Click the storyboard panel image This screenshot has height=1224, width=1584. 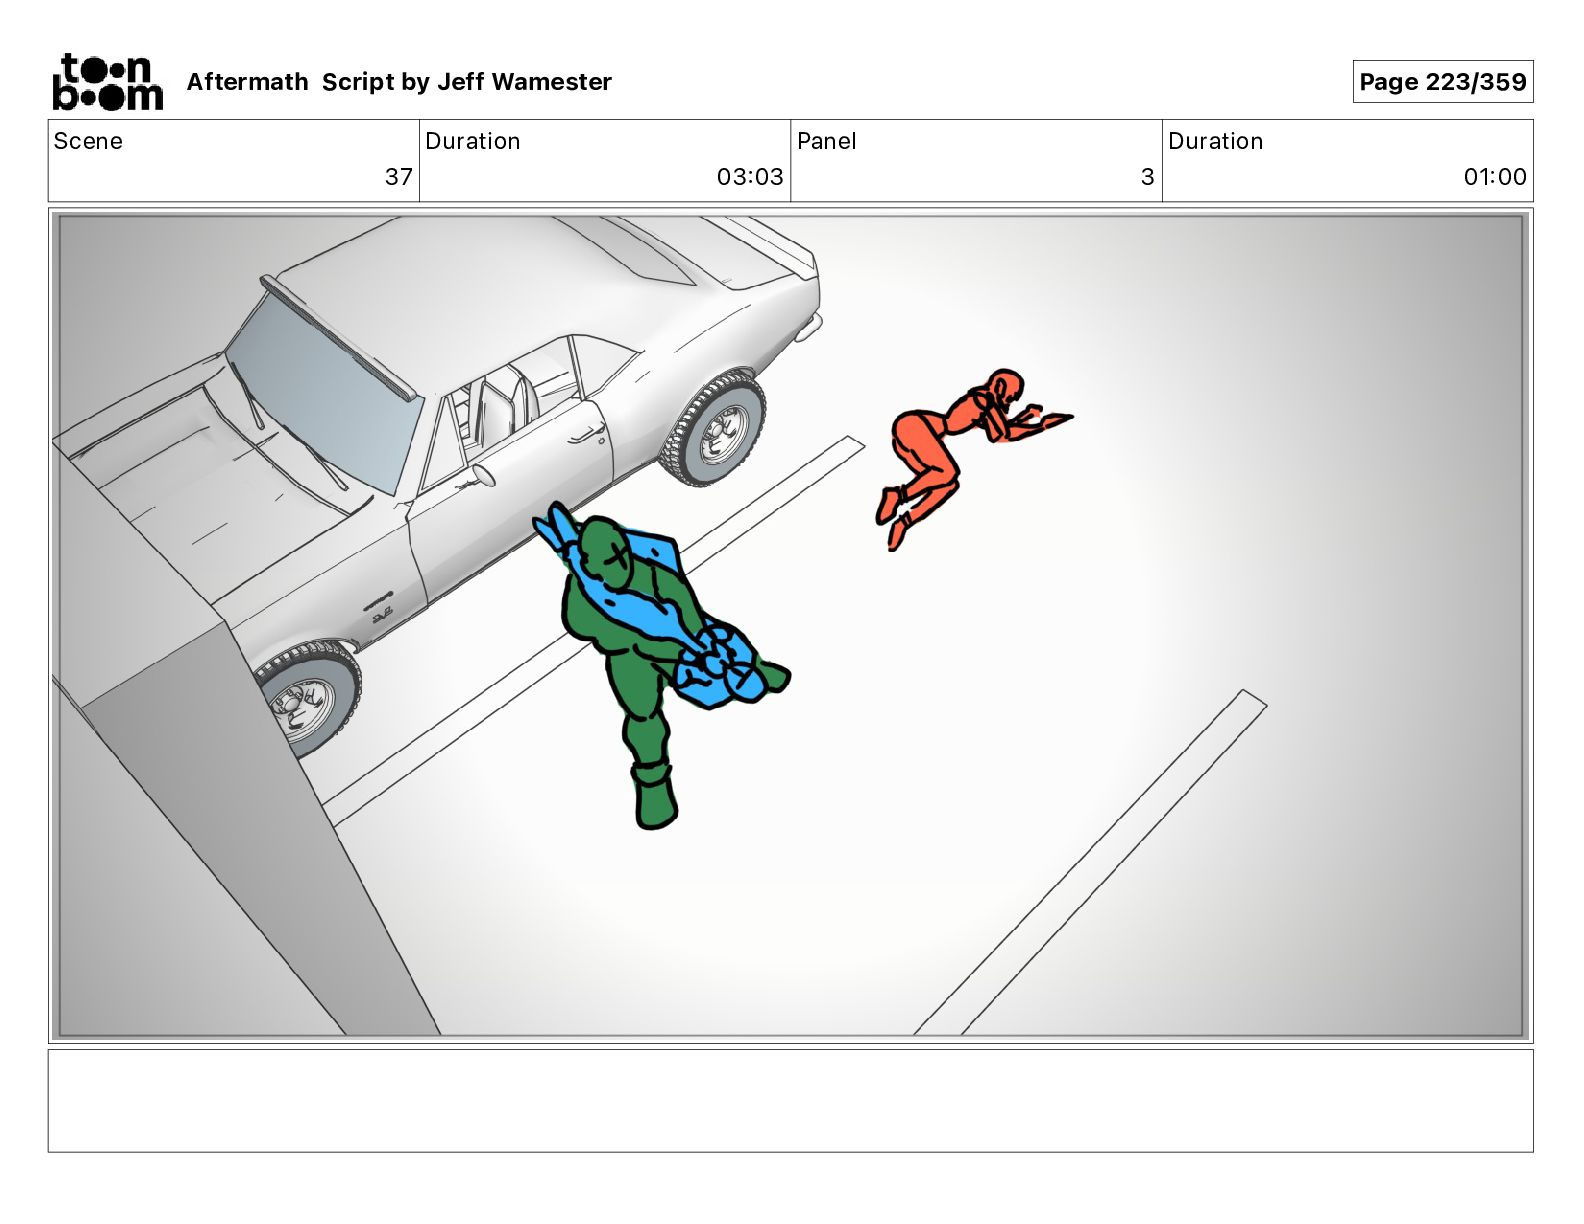click(790, 626)
